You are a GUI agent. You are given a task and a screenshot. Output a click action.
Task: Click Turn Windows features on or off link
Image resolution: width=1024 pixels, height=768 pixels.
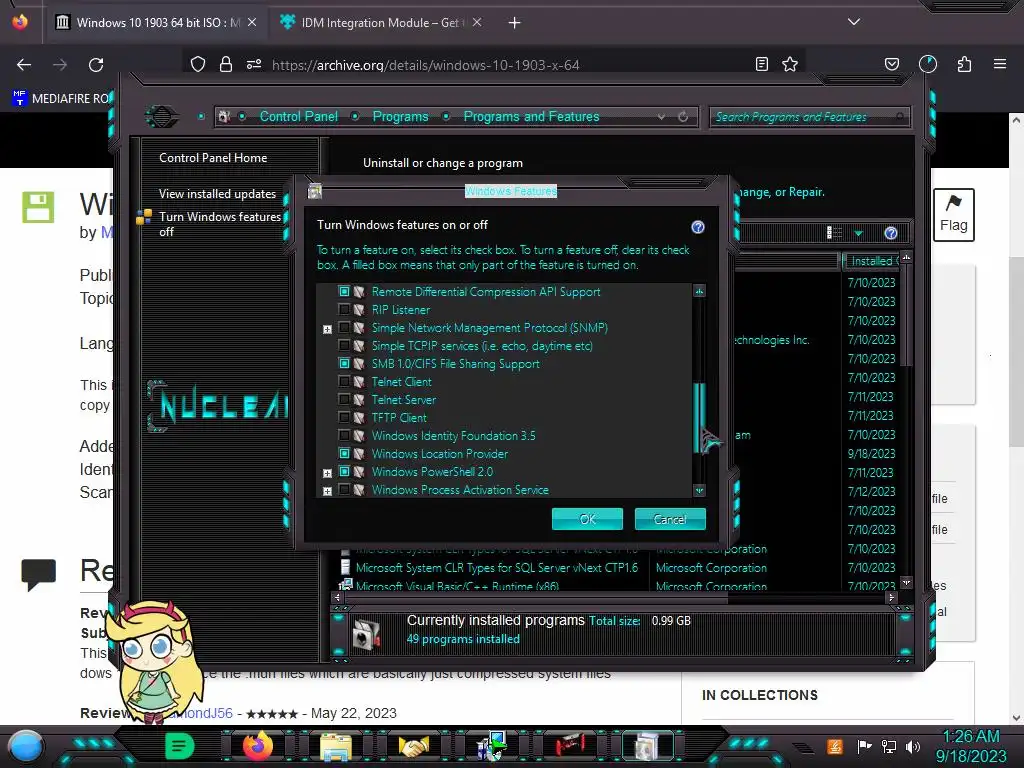point(219,224)
